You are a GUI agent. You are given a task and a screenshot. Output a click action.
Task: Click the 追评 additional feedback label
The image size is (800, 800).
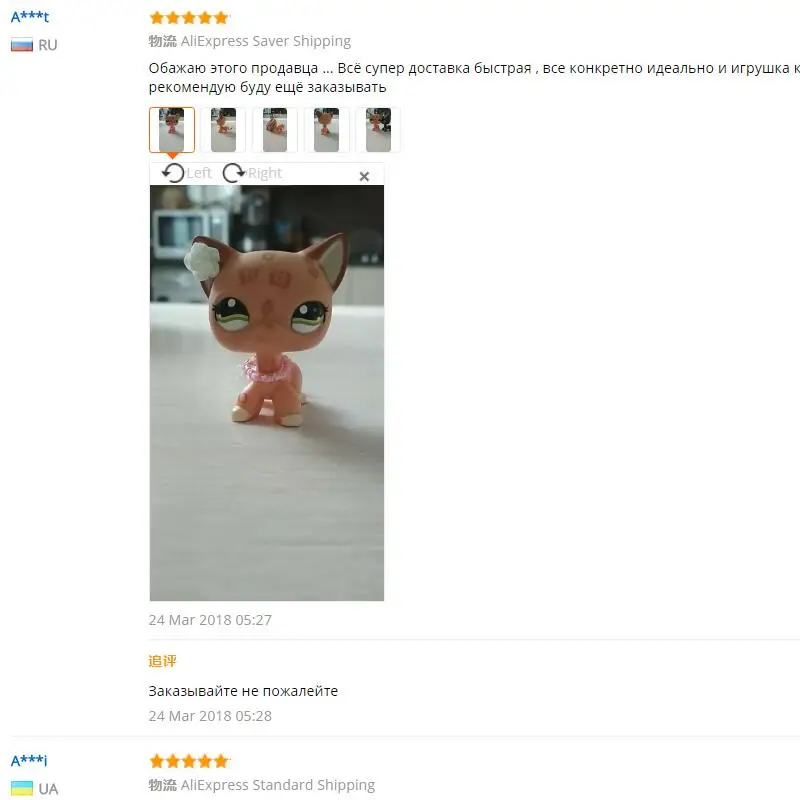(x=162, y=661)
